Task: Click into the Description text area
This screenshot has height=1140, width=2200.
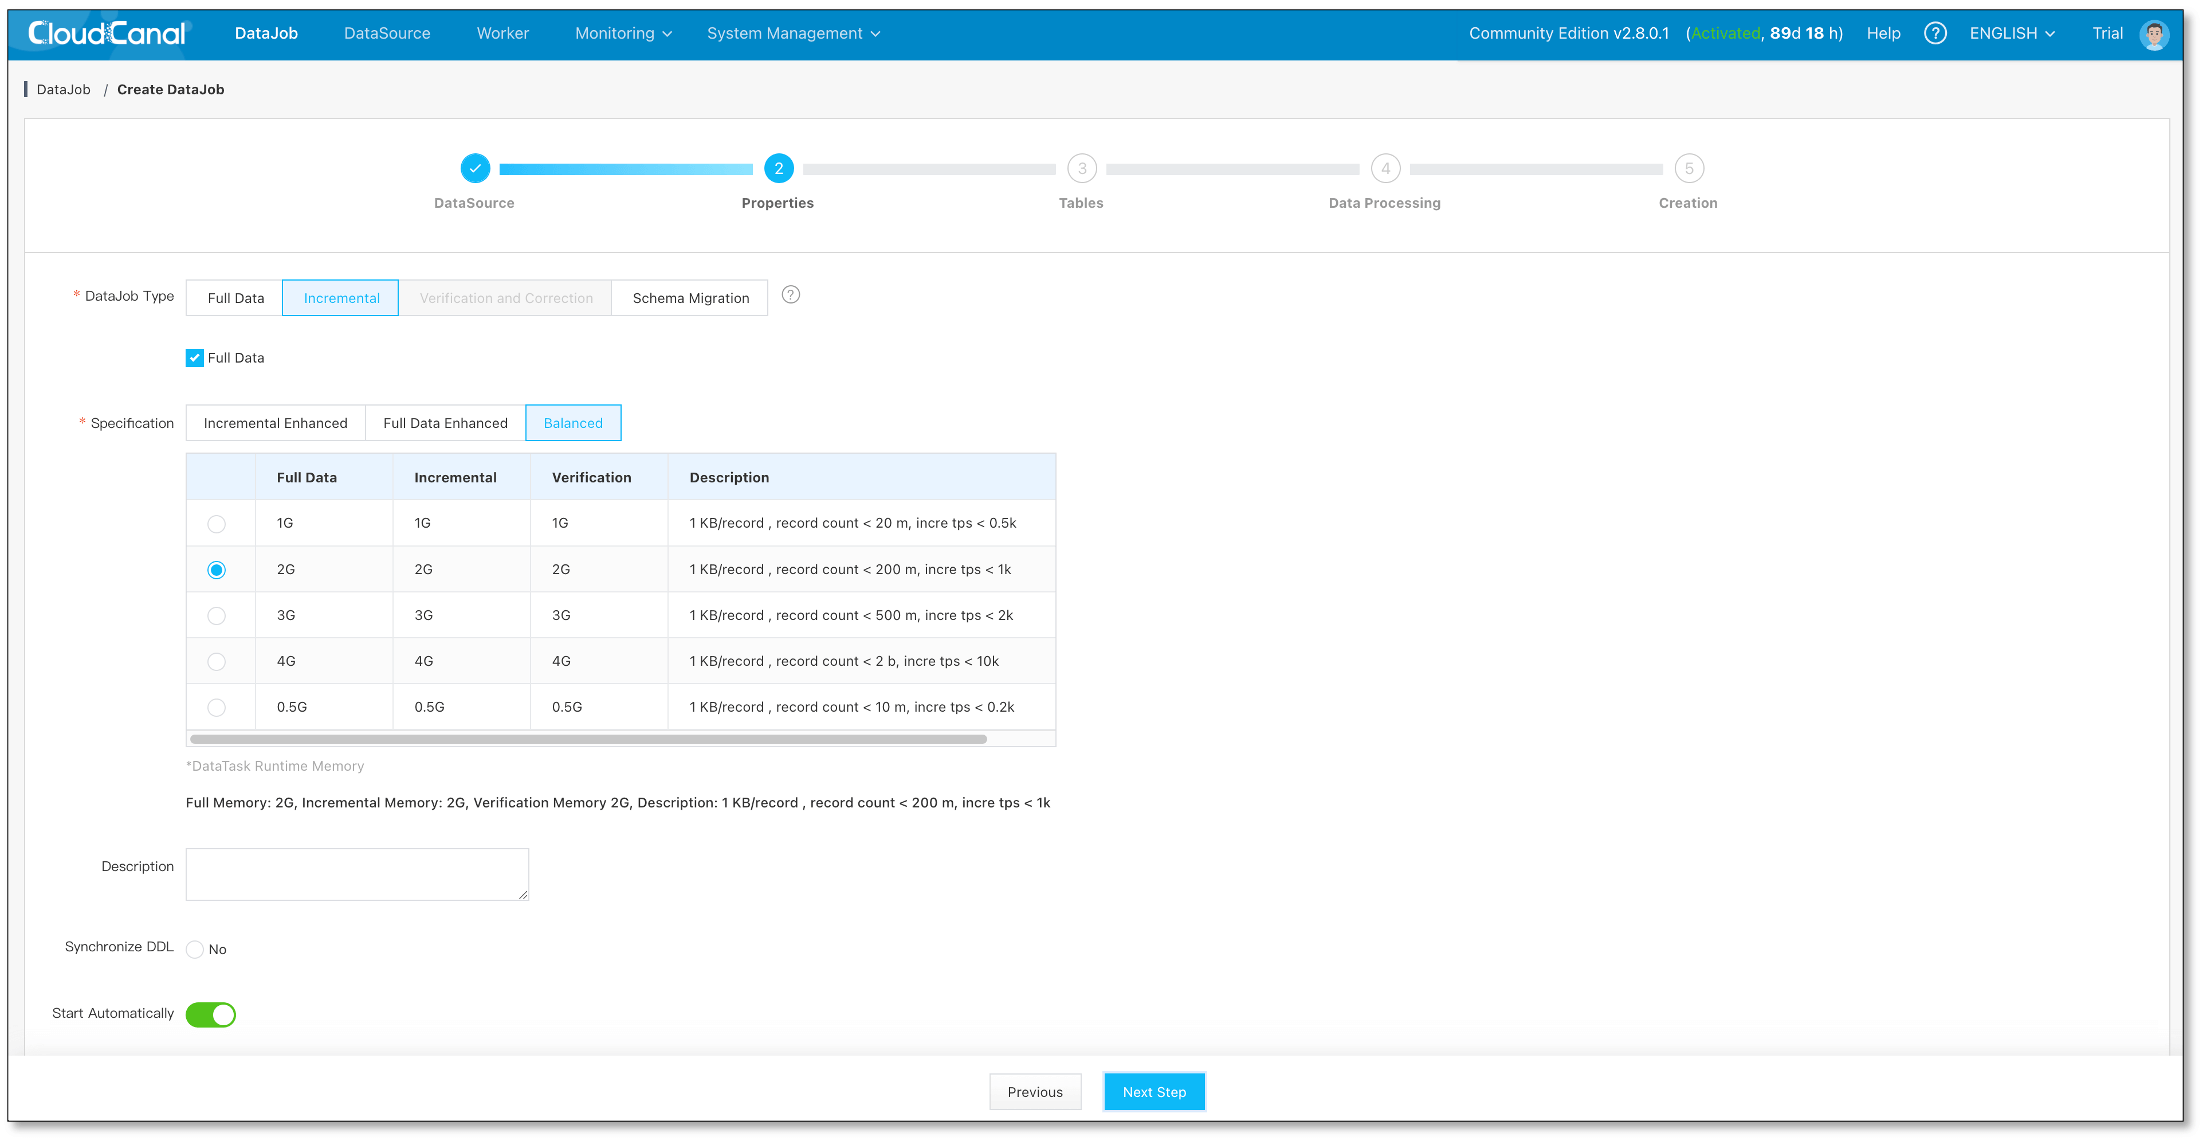Action: (x=357, y=874)
